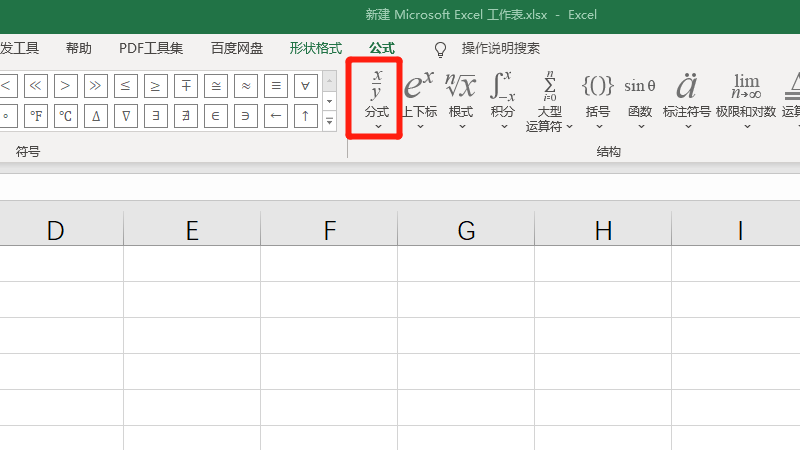Insert the degrees Celsius ℃ symbol
800x450 pixels.
66,116
